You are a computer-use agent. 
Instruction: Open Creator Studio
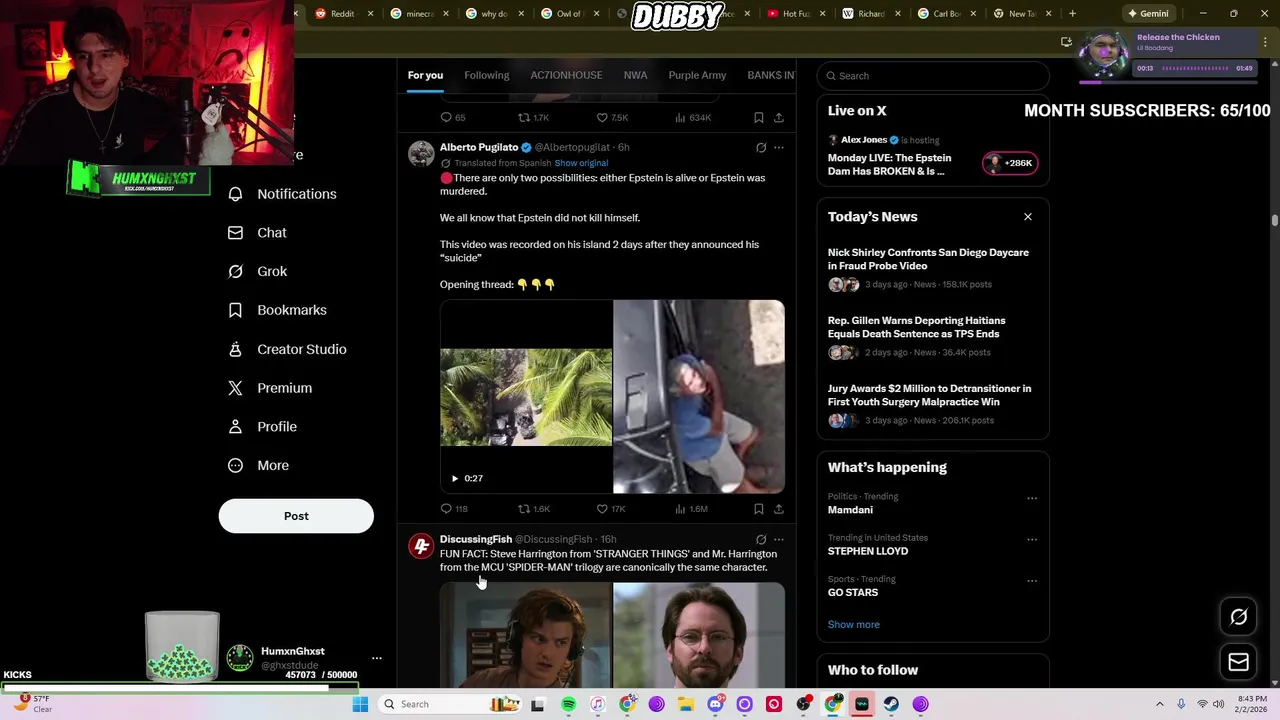coord(287,349)
